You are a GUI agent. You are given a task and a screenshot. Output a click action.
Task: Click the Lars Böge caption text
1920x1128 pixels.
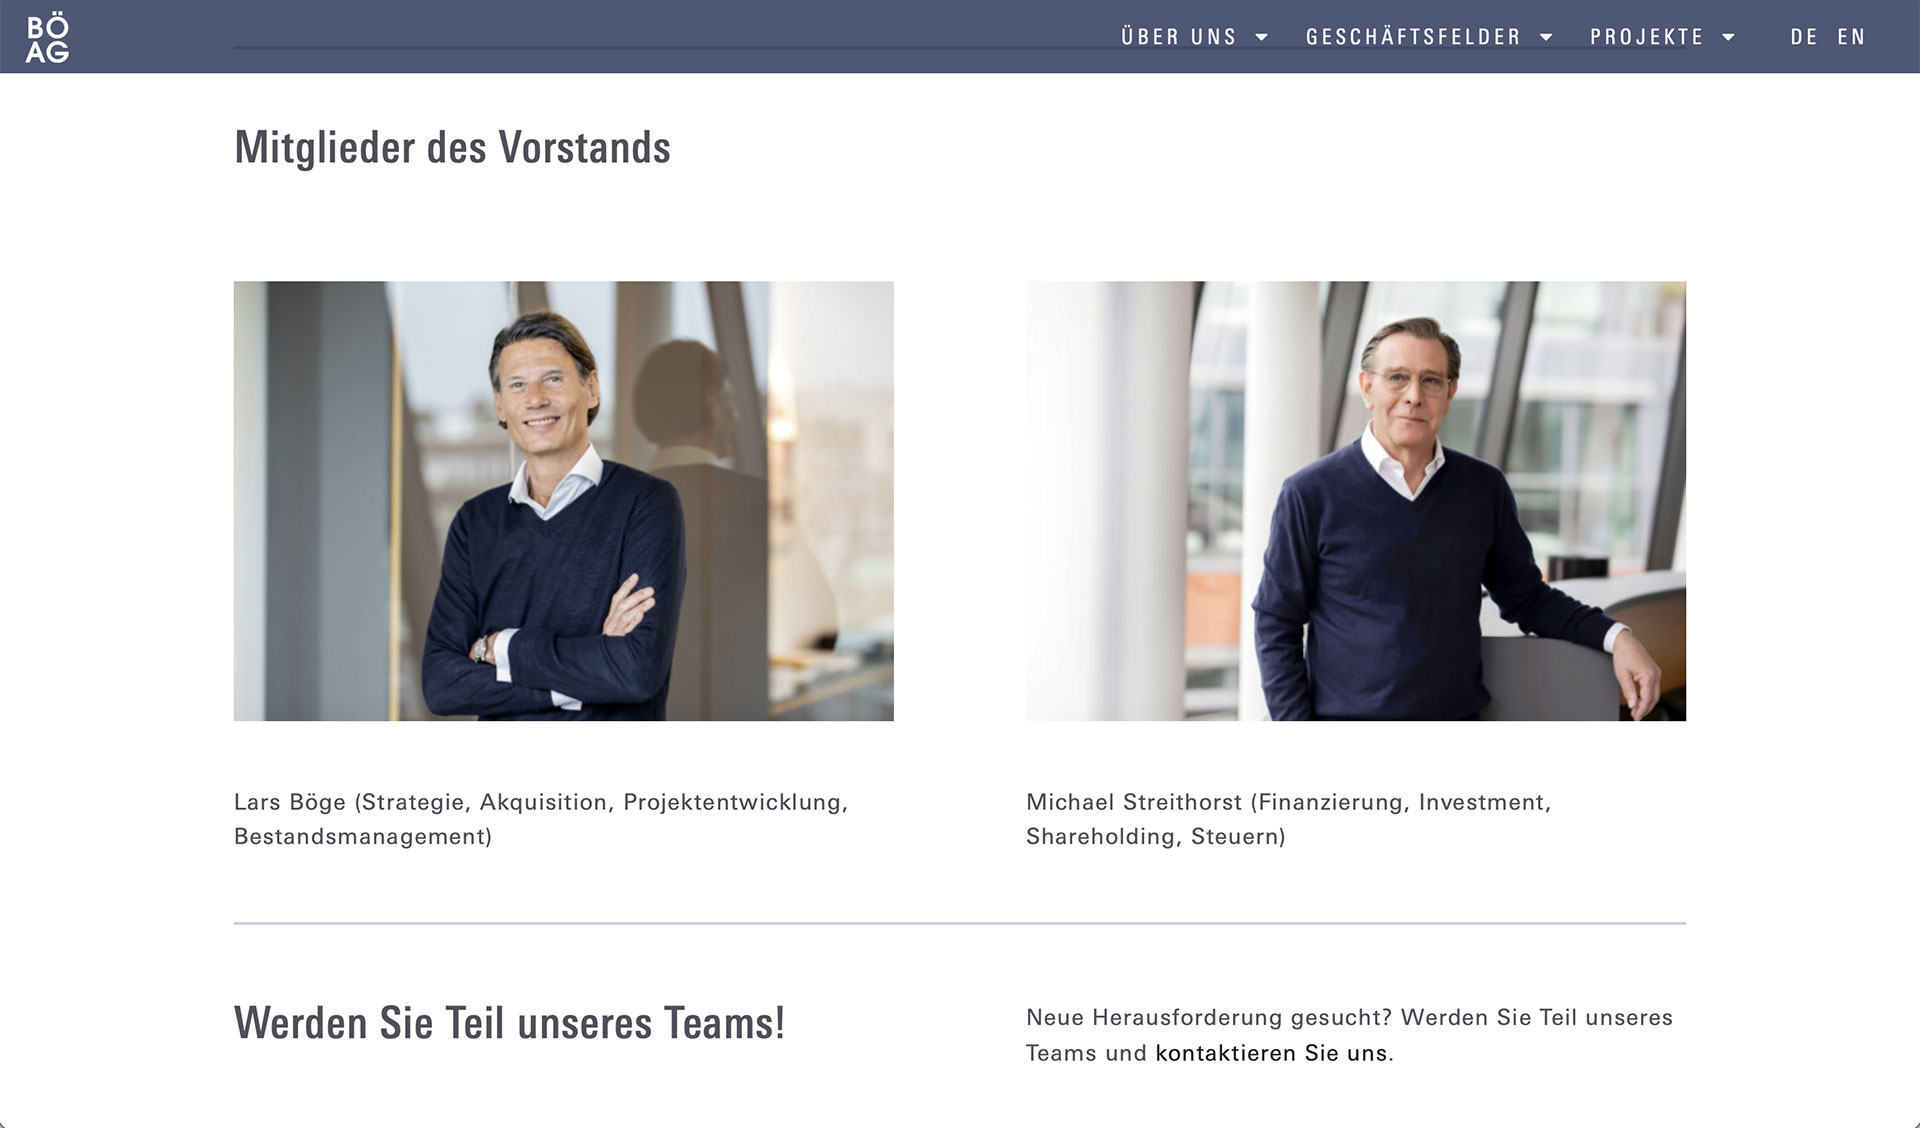(541, 819)
